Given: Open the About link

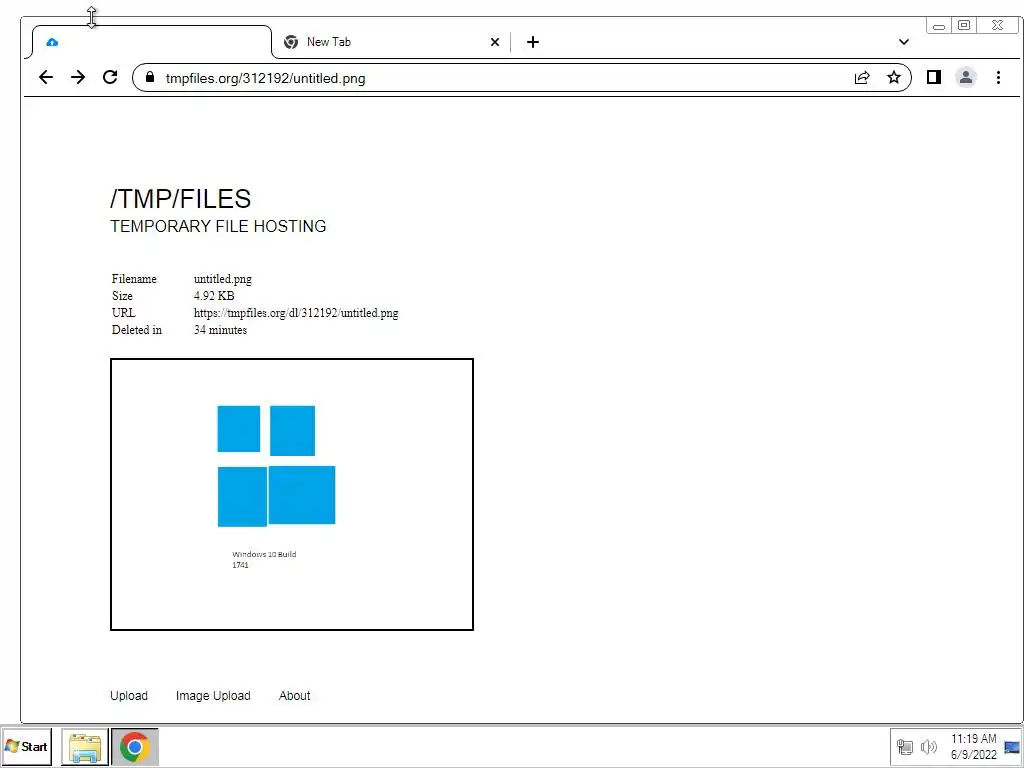Looking at the screenshot, I should [295, 696].
